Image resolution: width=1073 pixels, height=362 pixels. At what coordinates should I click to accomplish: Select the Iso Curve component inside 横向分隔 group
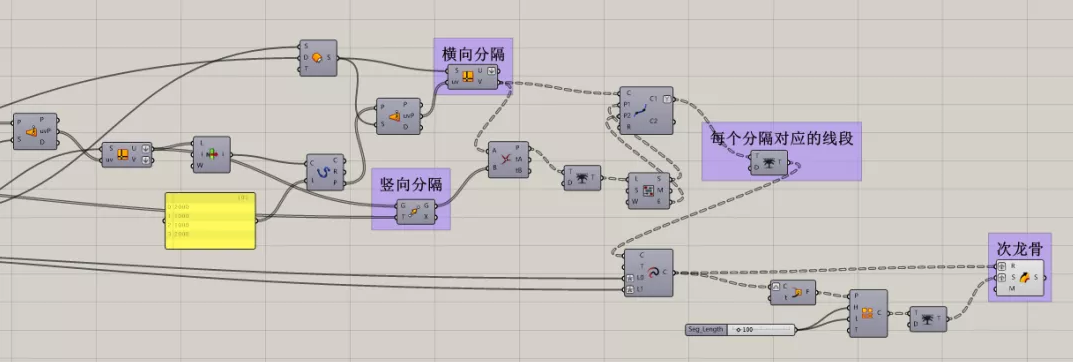(472, 77)
